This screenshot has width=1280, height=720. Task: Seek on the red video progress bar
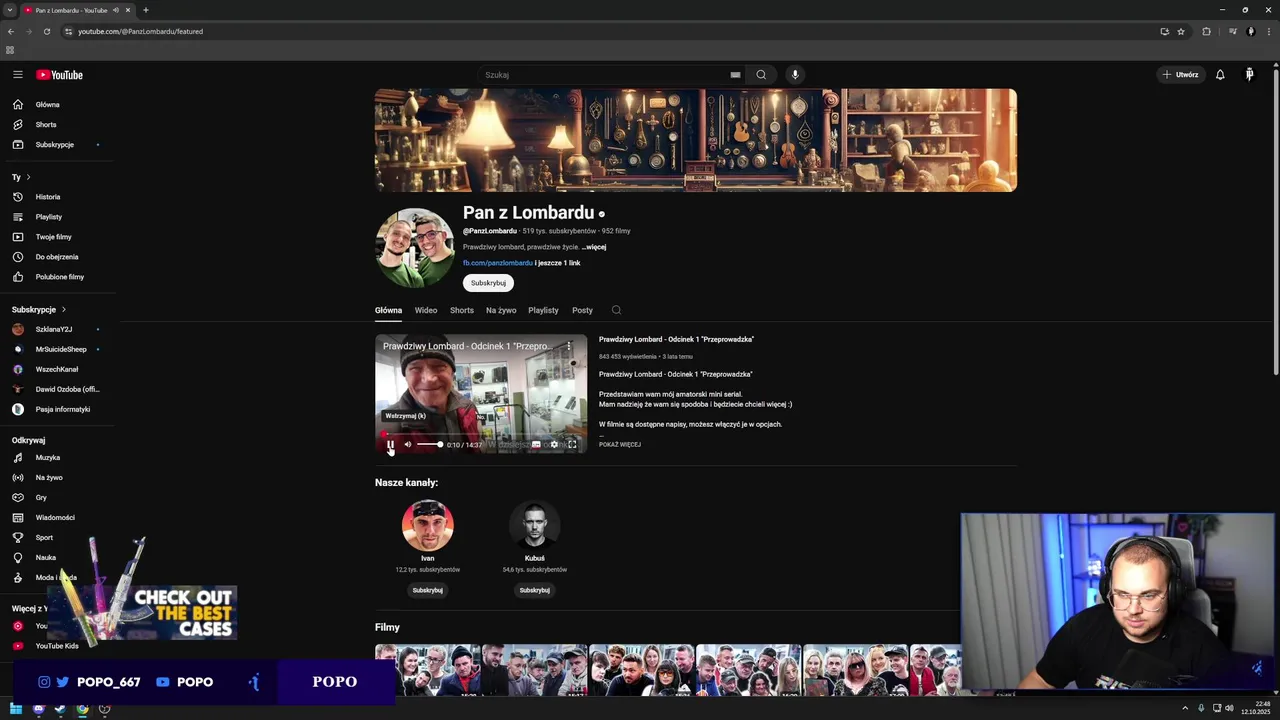tap(481, 434)
